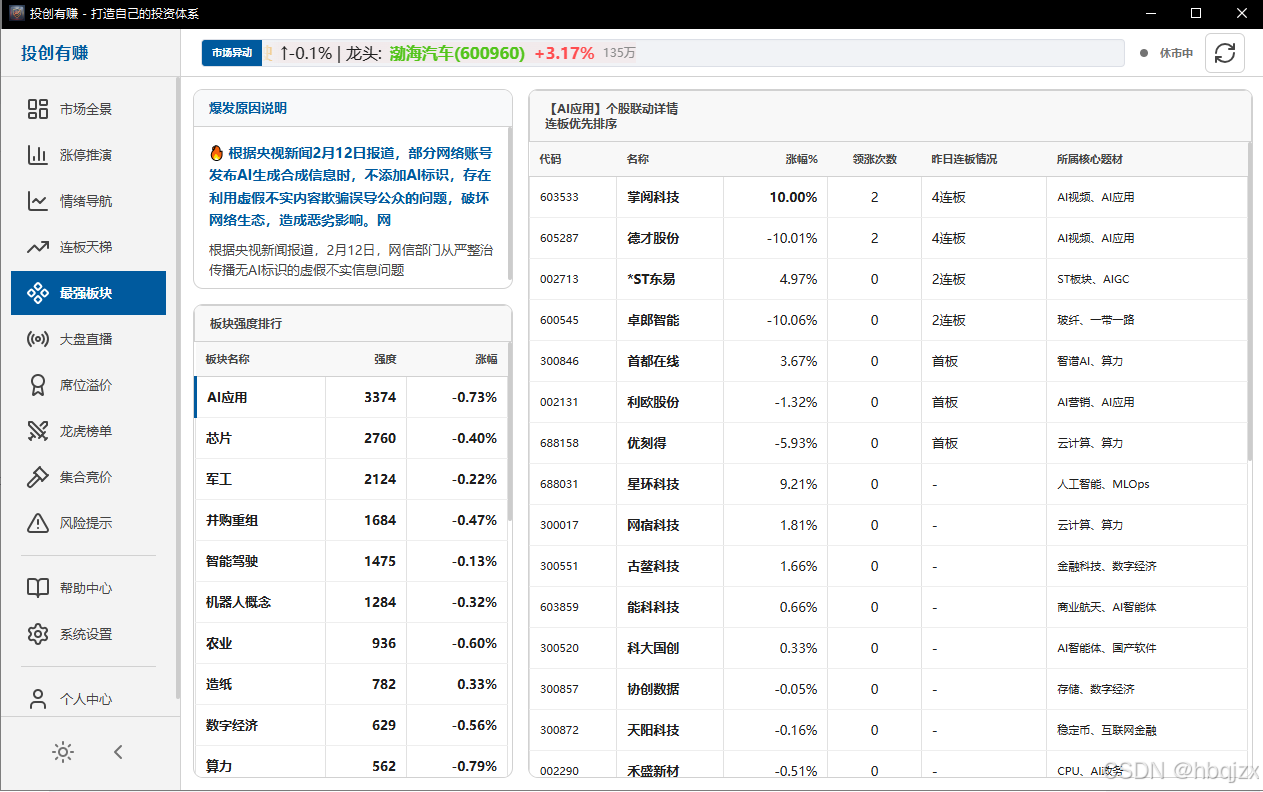The image size is (1263, 792).
Task: Click the 个人中心 user icon
Action: (38, 699)
